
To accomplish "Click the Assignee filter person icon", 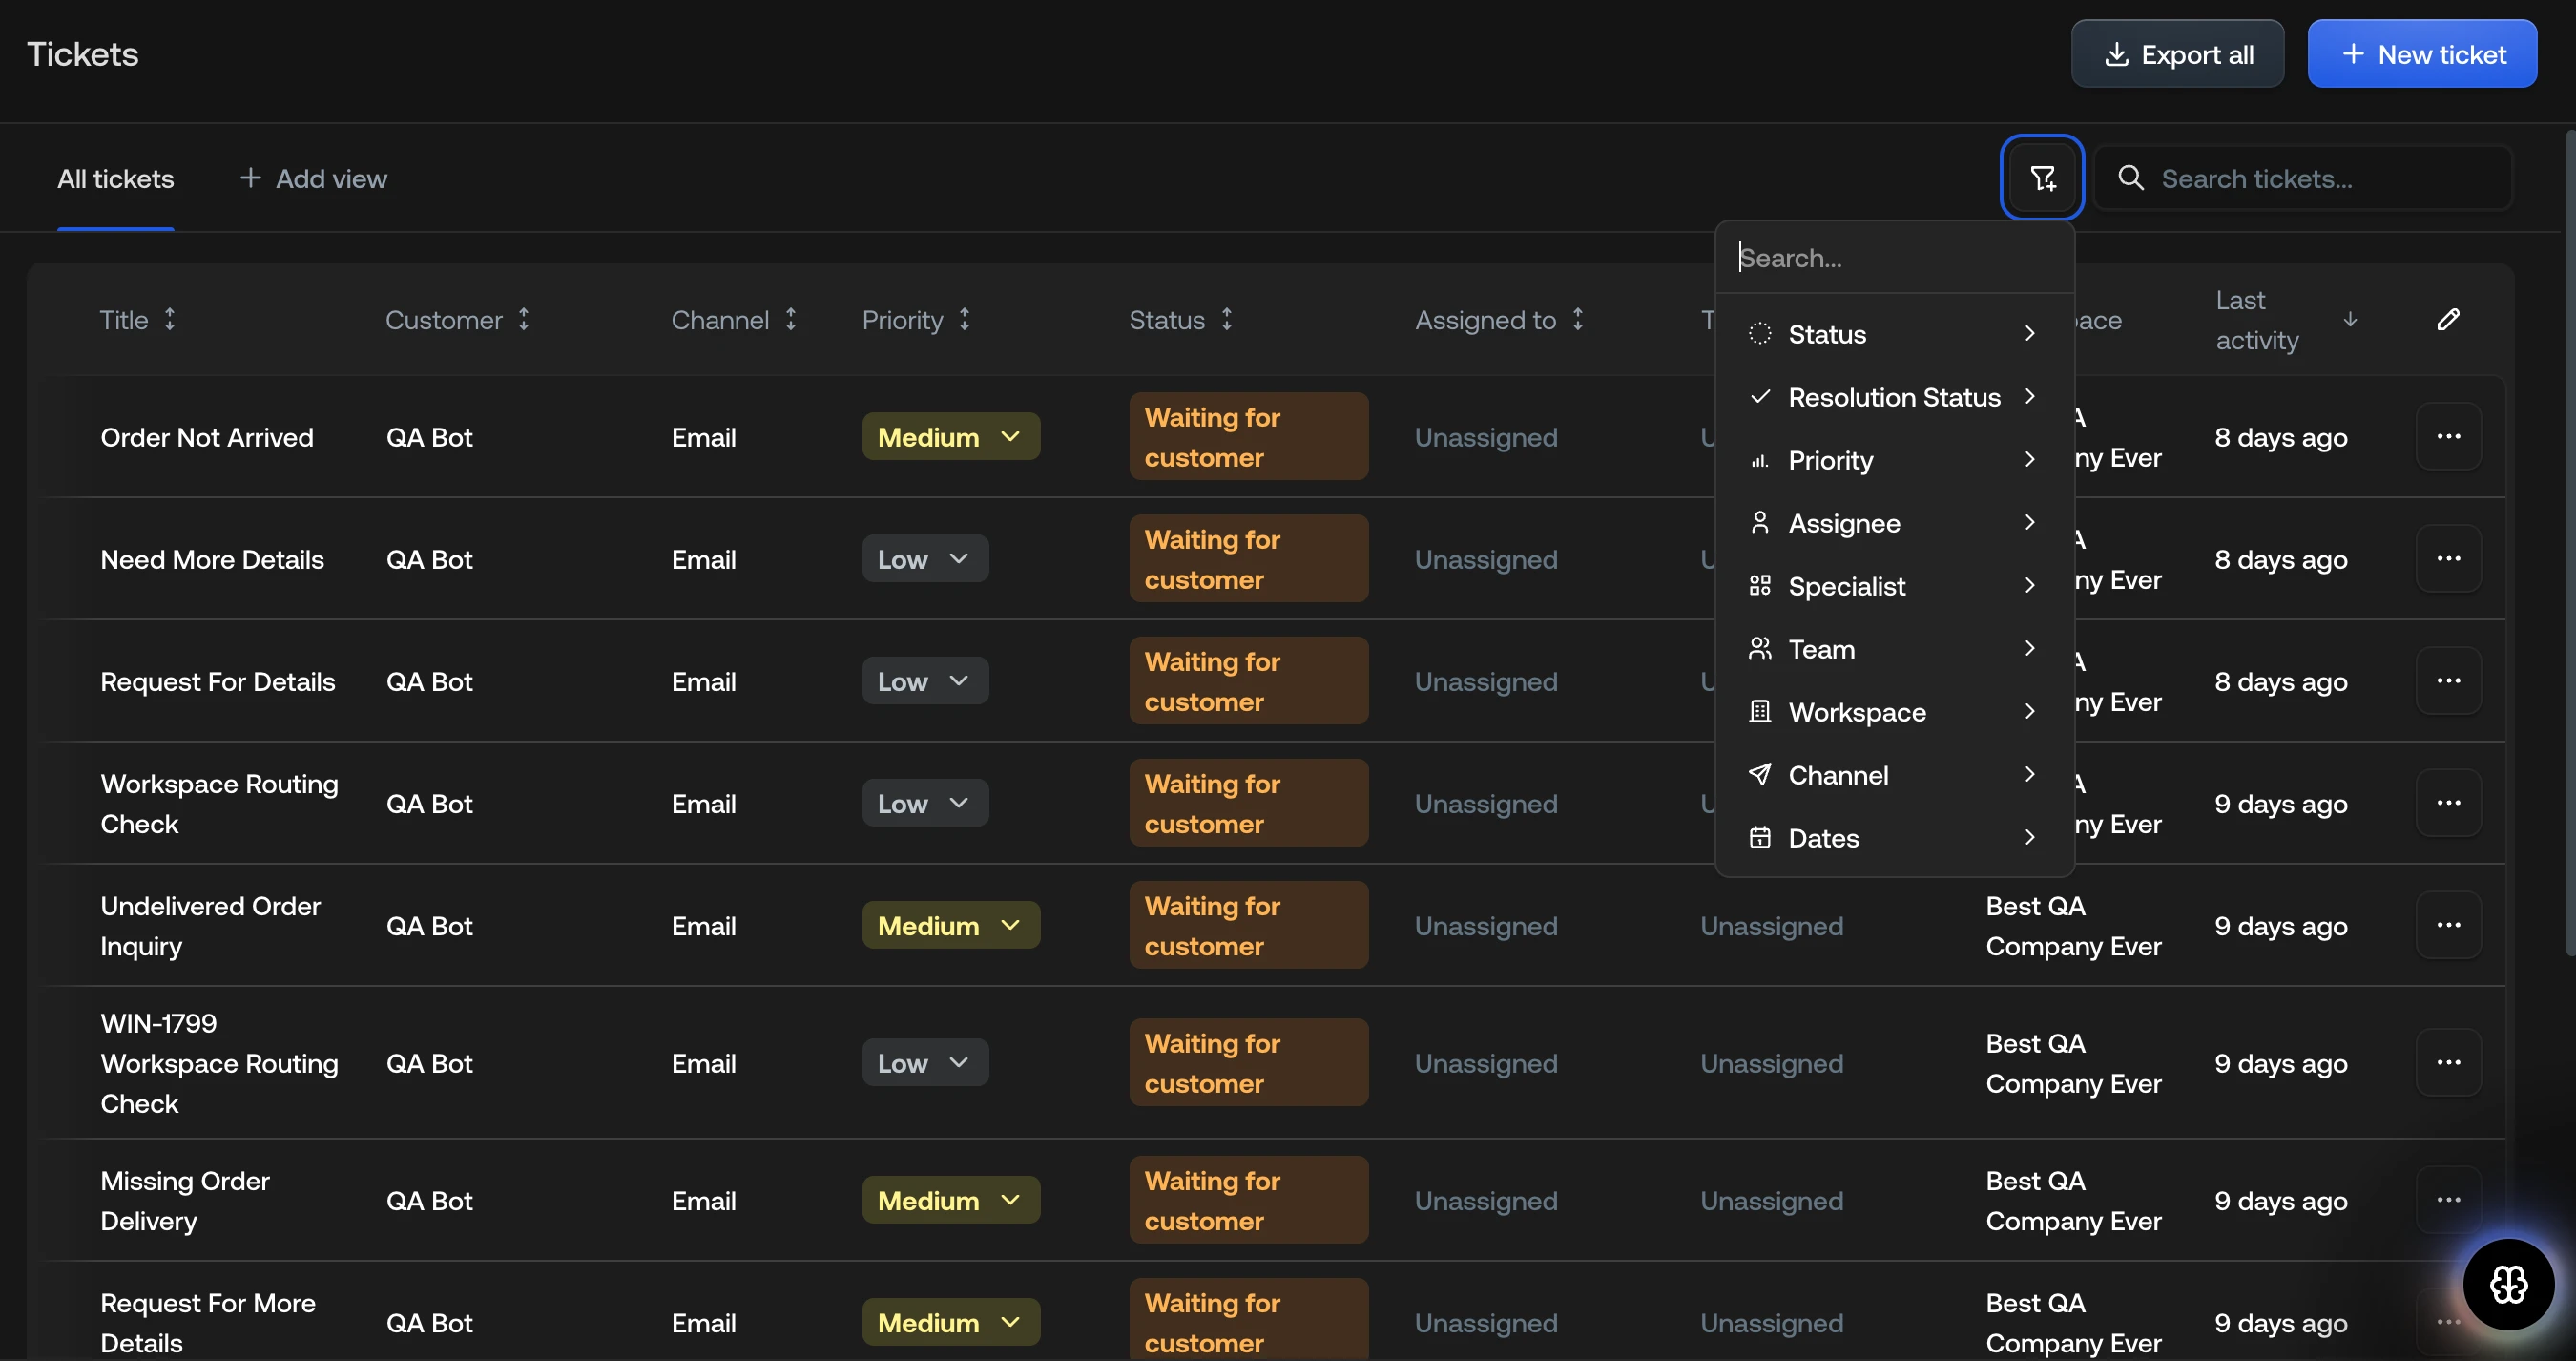I will [x=1759, y=523].
